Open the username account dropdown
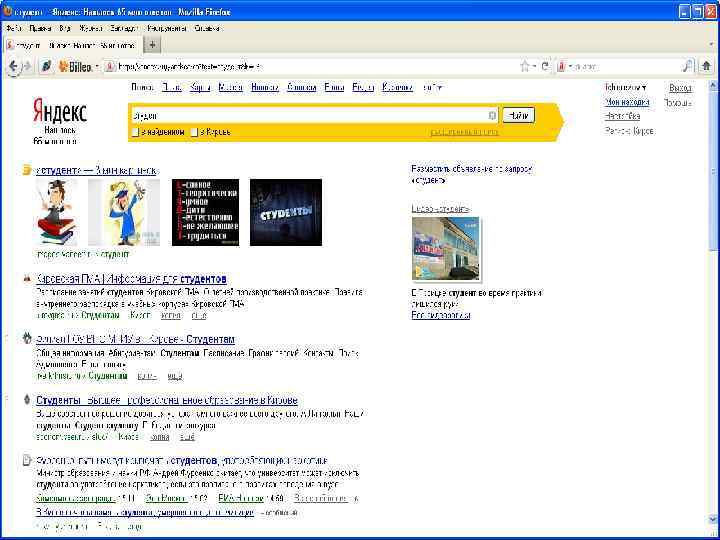The width and height of the screenshot is (720, 540). pos(625,87)
